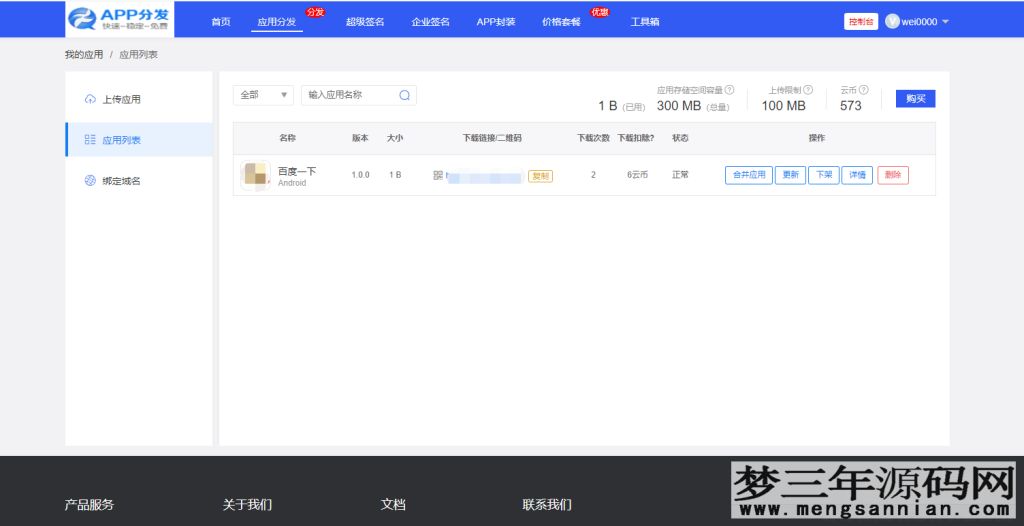Go to 超级签名 page
Screen dimensions: 1024x526
coord(365,22)
